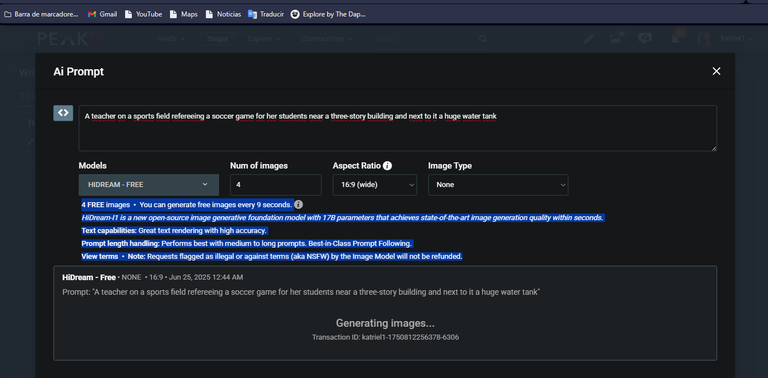This screenshot has width=768, height=378.
Task: Click the Transaction ID text
Action: (x=385, y=337)
